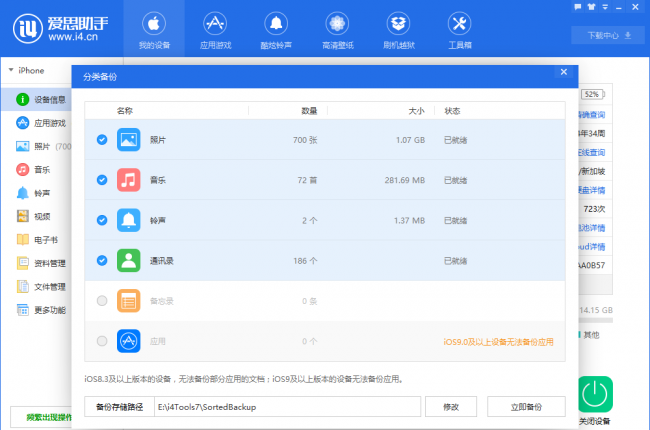650x430 pixels.
Task: Click the 通讯录 contact icon in the backup list
Action: click(129, 260)
